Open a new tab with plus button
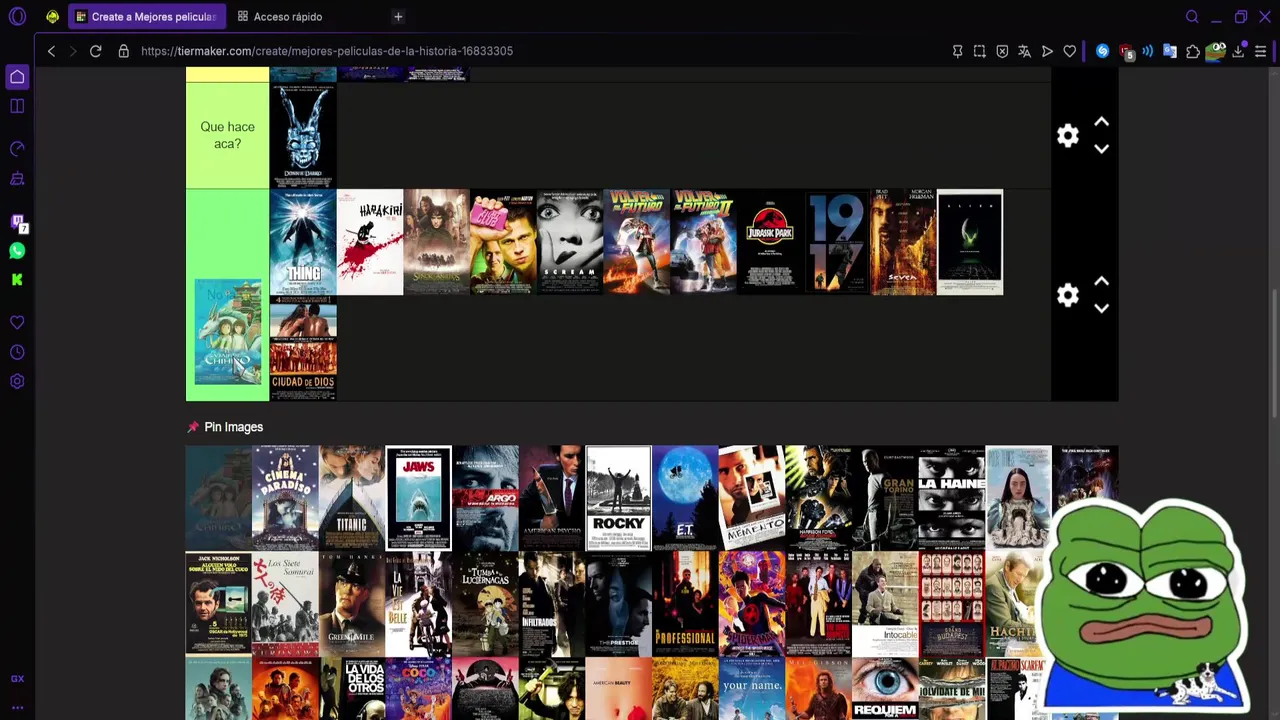This screenshot has height=720, width=1280. [398, 17]
